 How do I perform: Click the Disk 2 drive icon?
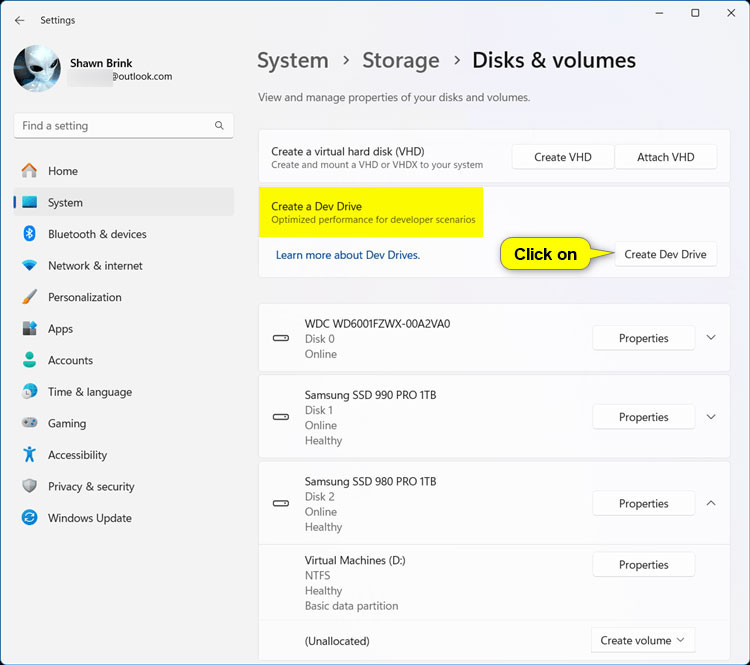(281, 503)
